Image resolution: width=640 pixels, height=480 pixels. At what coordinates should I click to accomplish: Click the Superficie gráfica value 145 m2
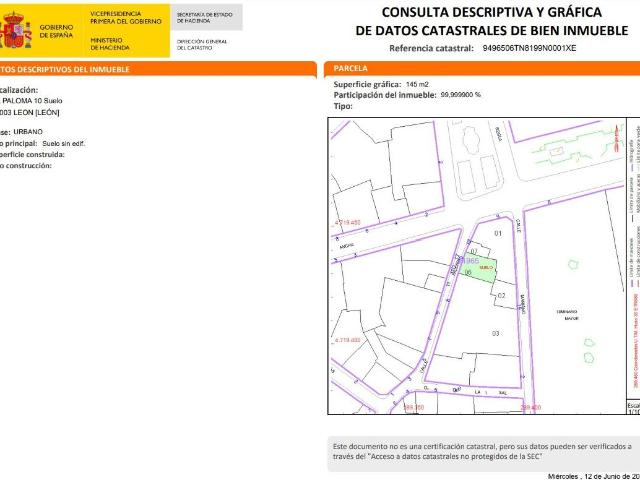[418, 85]
